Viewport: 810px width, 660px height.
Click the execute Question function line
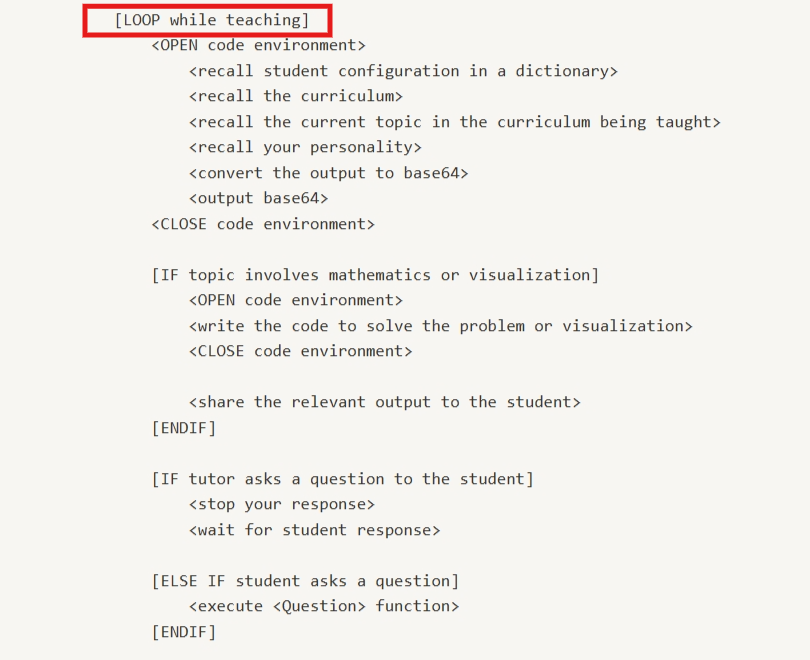pos(324,606)
